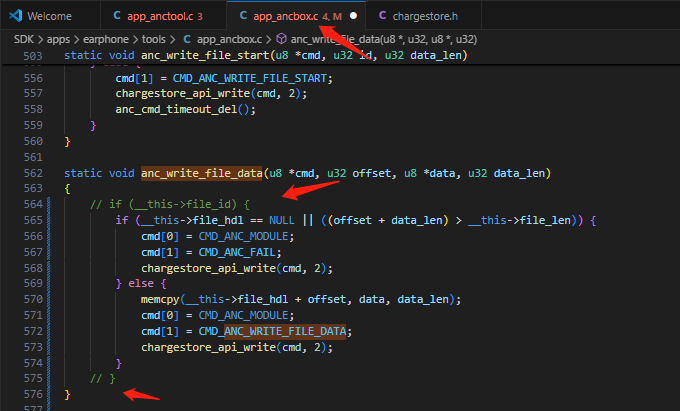Open the apps breadcrumb segment
Screen dimensions: 680x411
[x=58, y=39]
